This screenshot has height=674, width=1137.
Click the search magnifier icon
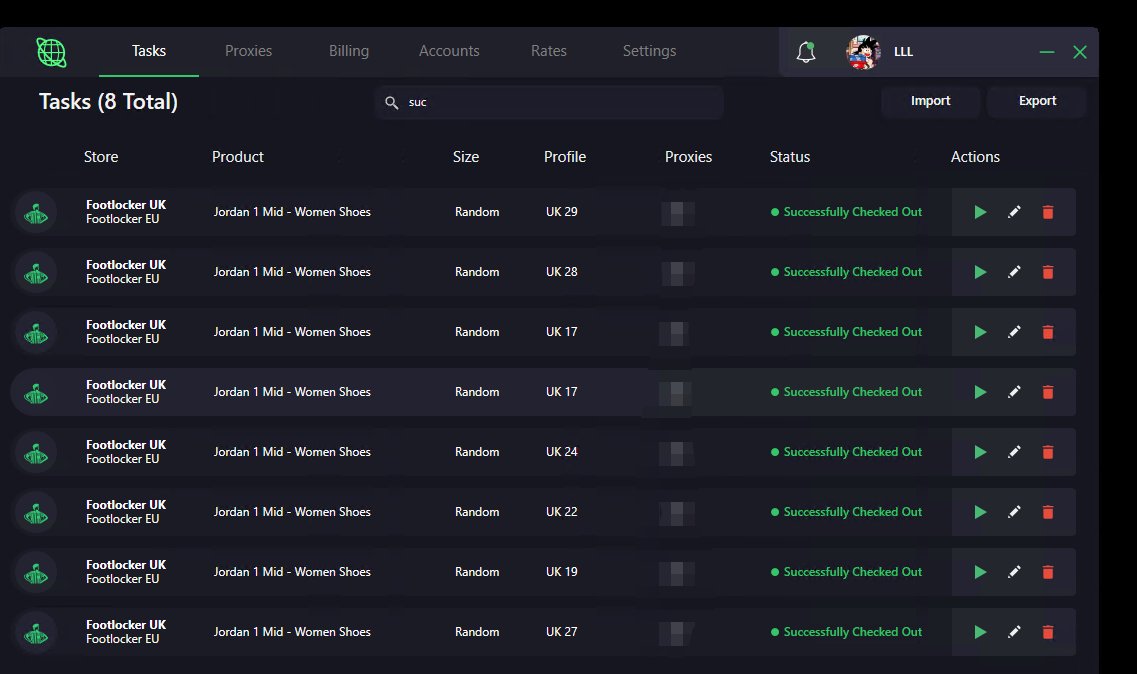[392, 102]
